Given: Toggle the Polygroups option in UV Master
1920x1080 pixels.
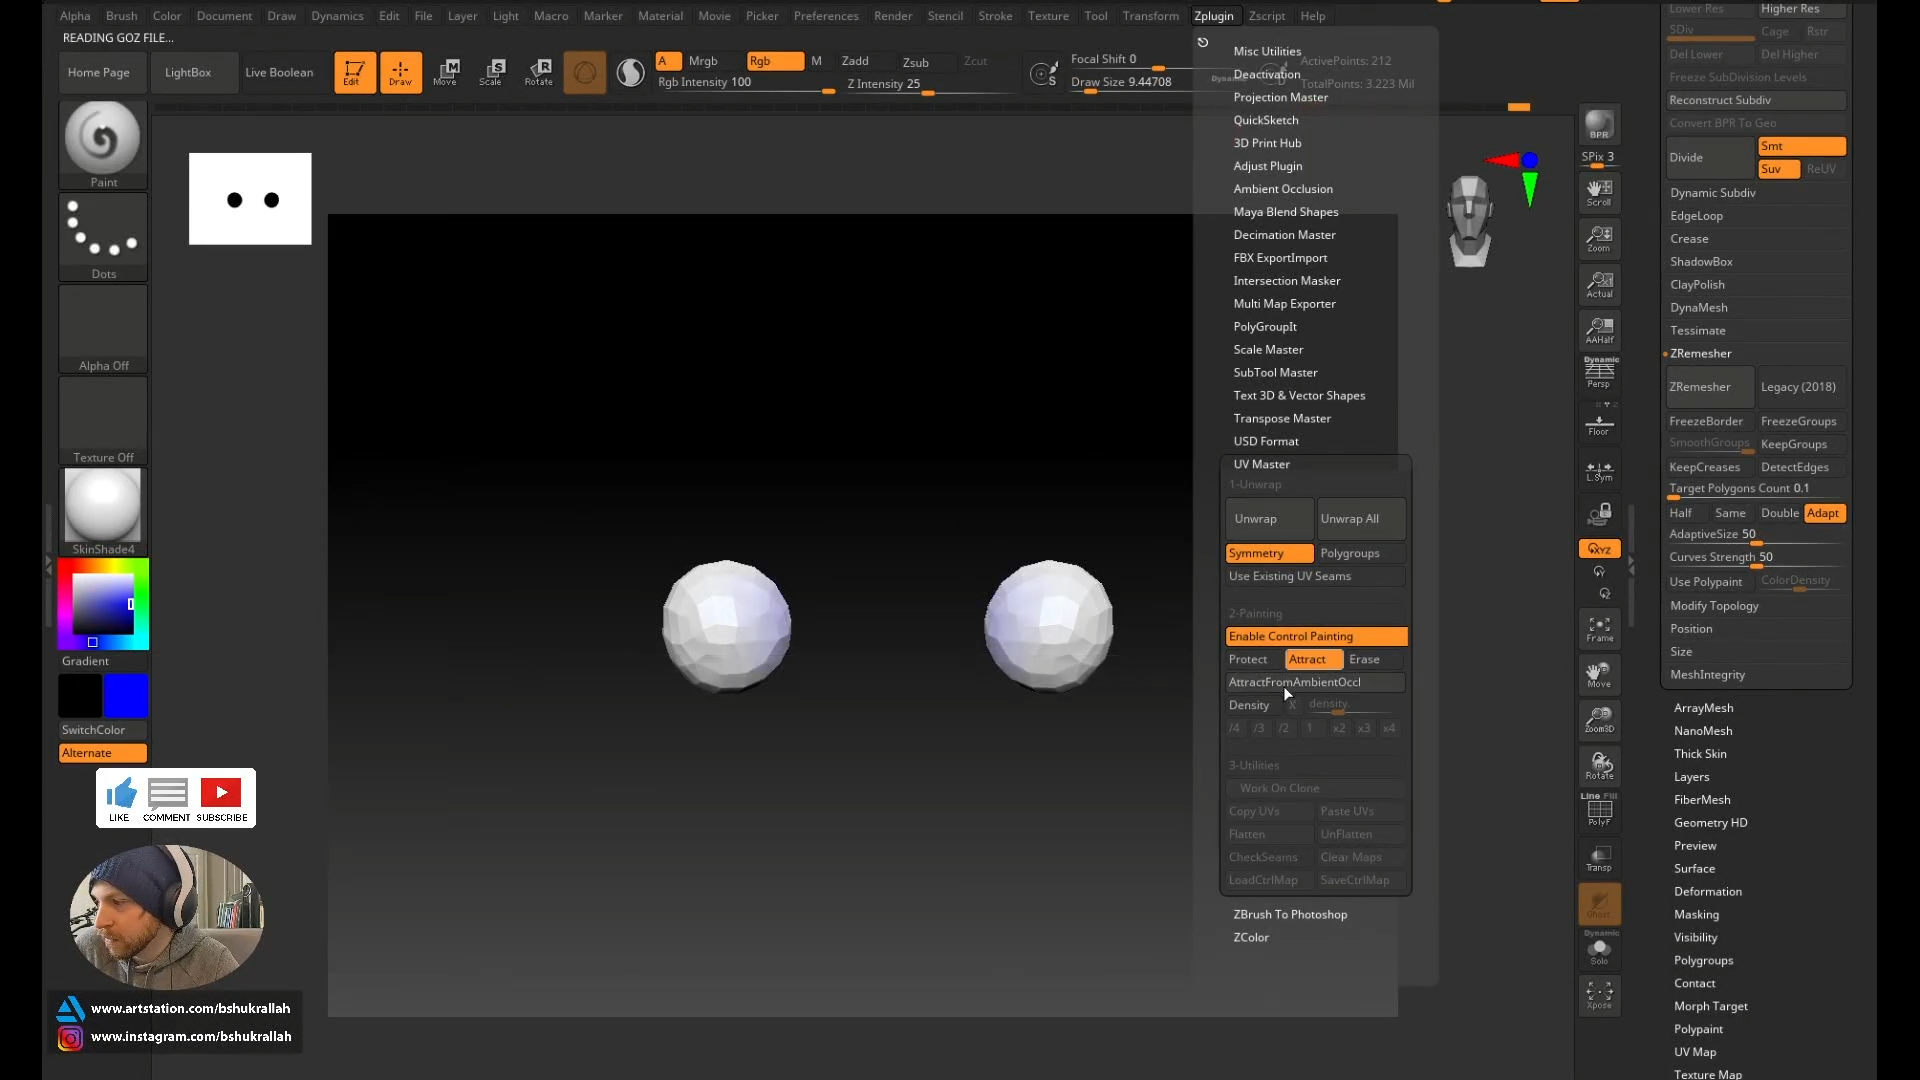Looking at the screenshot, I should tap(1360, 553).
